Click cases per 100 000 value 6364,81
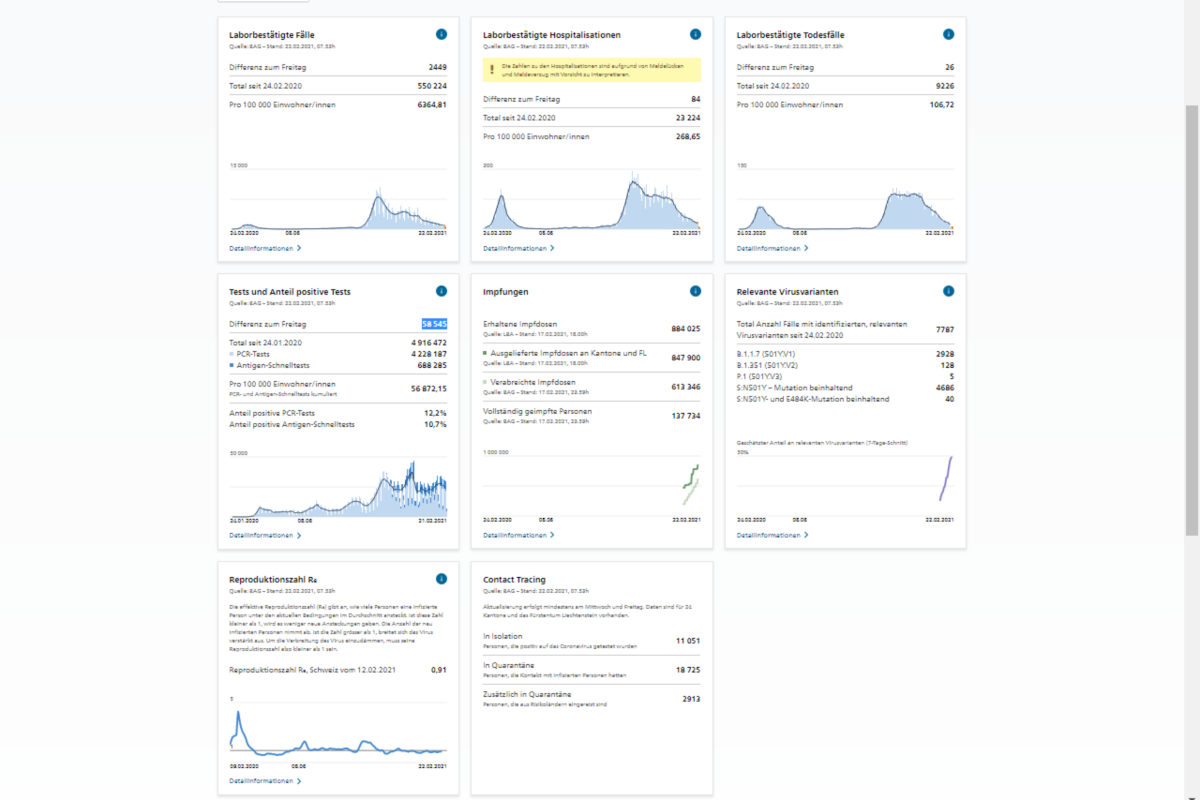 (432, 105)
